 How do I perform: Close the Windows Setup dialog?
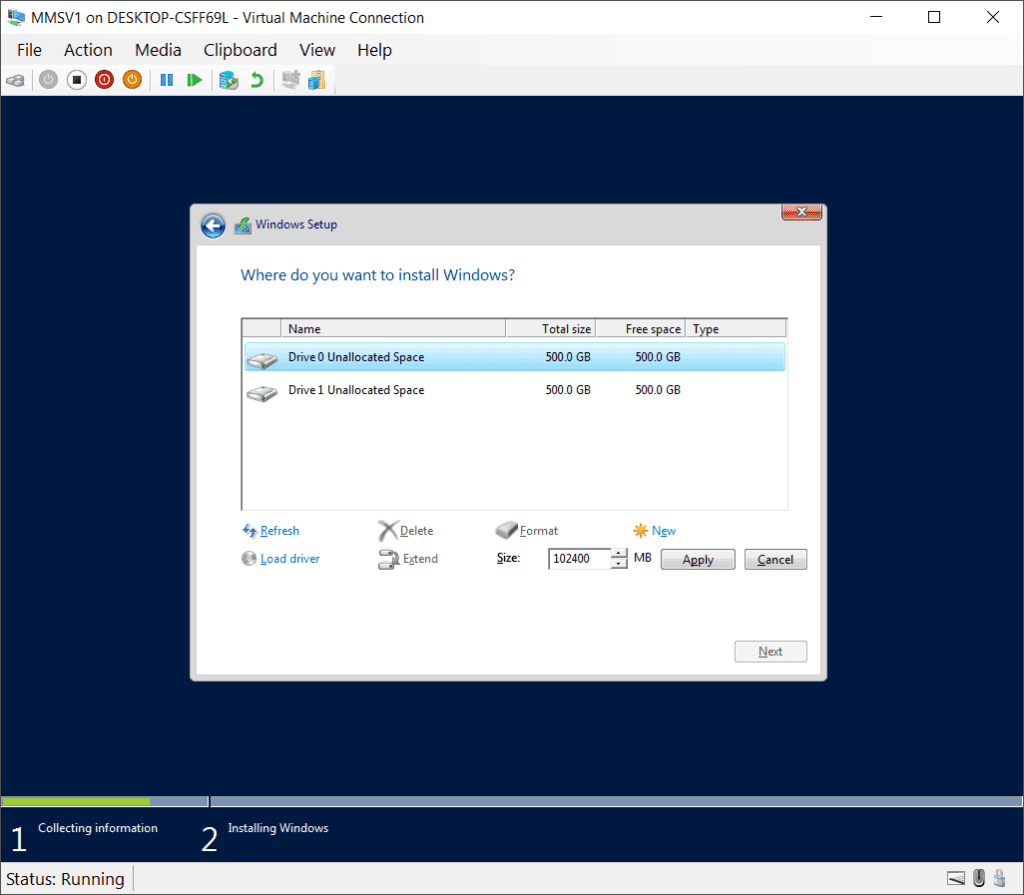coord(801,212)
